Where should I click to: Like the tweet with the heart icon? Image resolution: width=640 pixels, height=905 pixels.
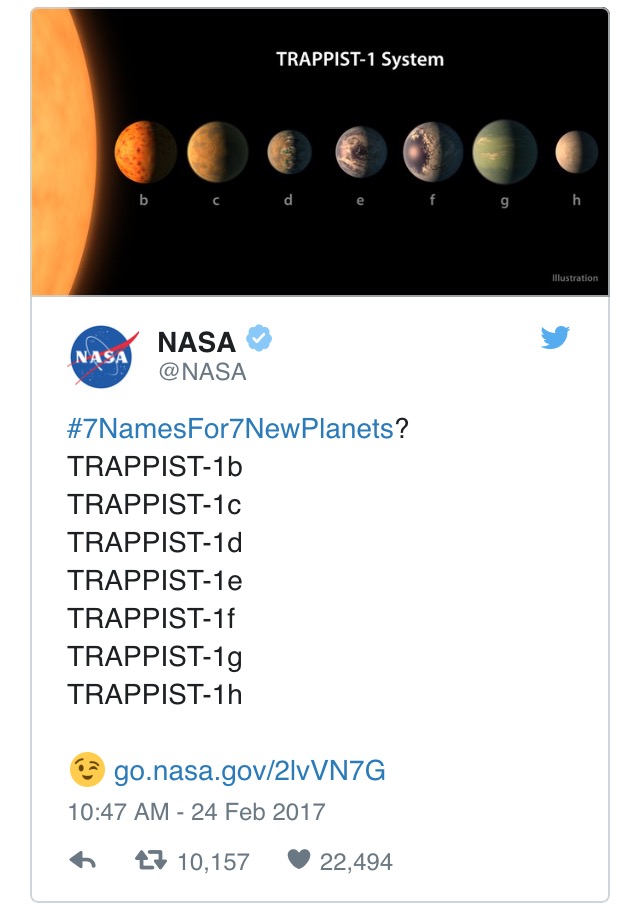pos(299,860)
